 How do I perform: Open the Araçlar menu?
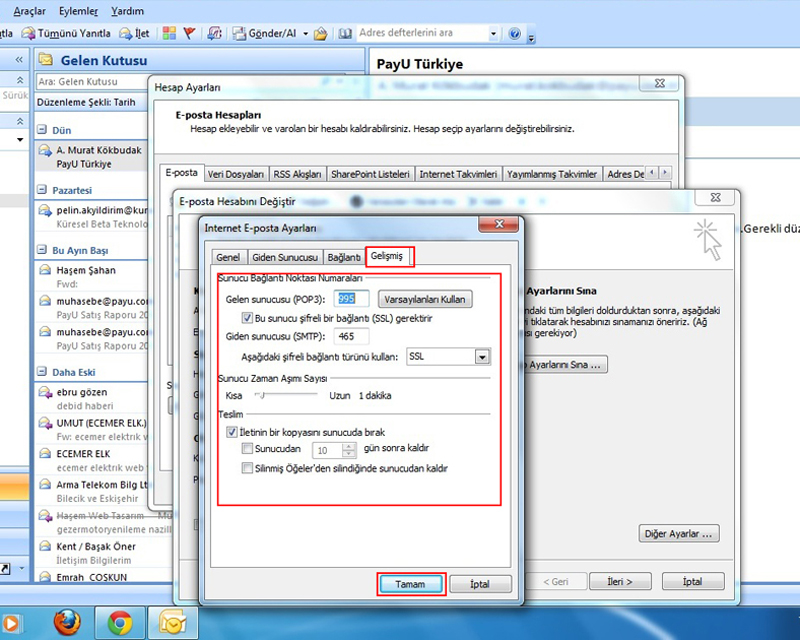pos(29,11)
